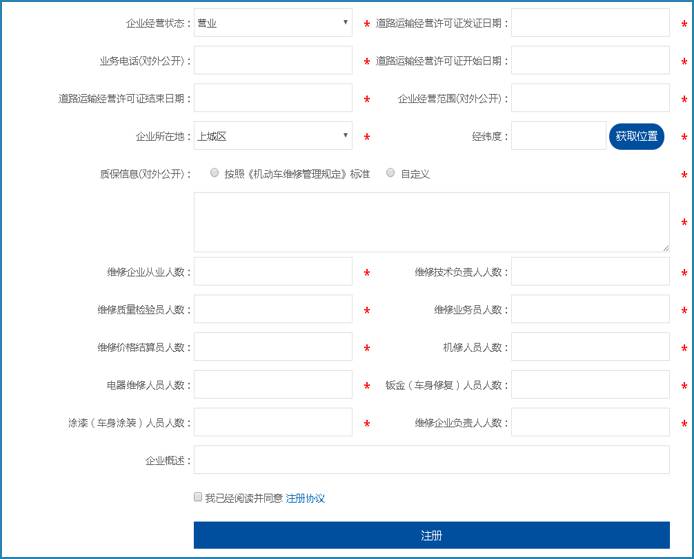Focus the 维修价格结算员人数 field
This screenshot has height=559, width=694.
tap(273, 347)
